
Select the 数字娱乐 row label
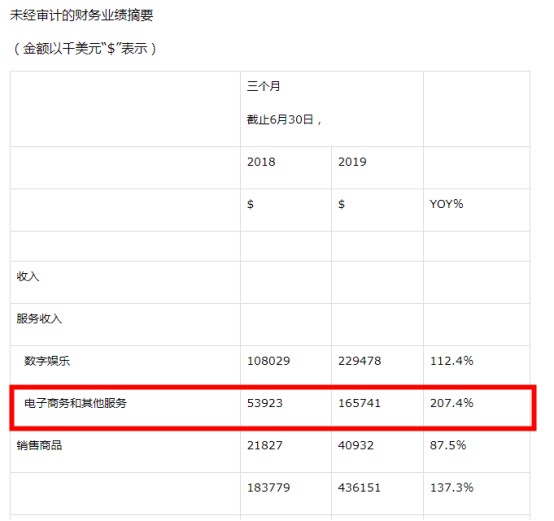[x=47, y=361]
